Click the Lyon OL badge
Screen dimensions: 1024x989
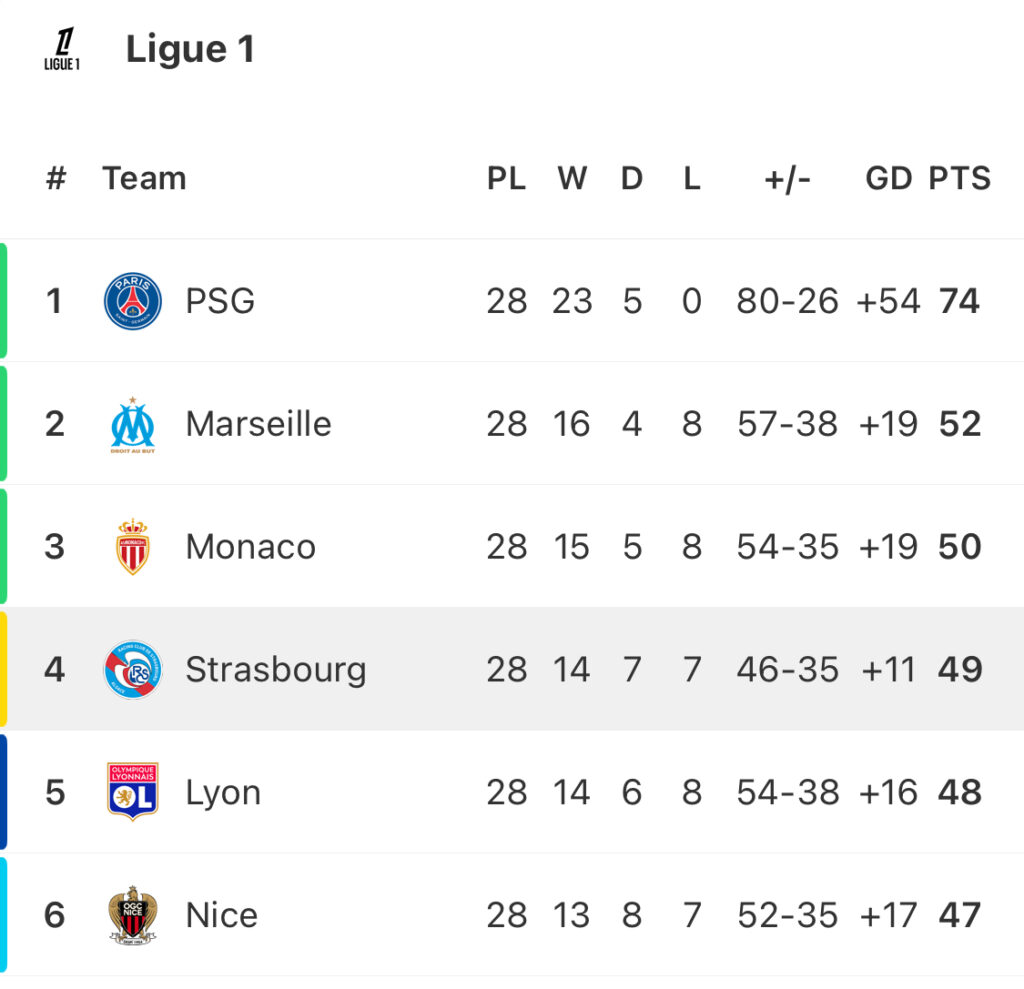pos(133,792)
